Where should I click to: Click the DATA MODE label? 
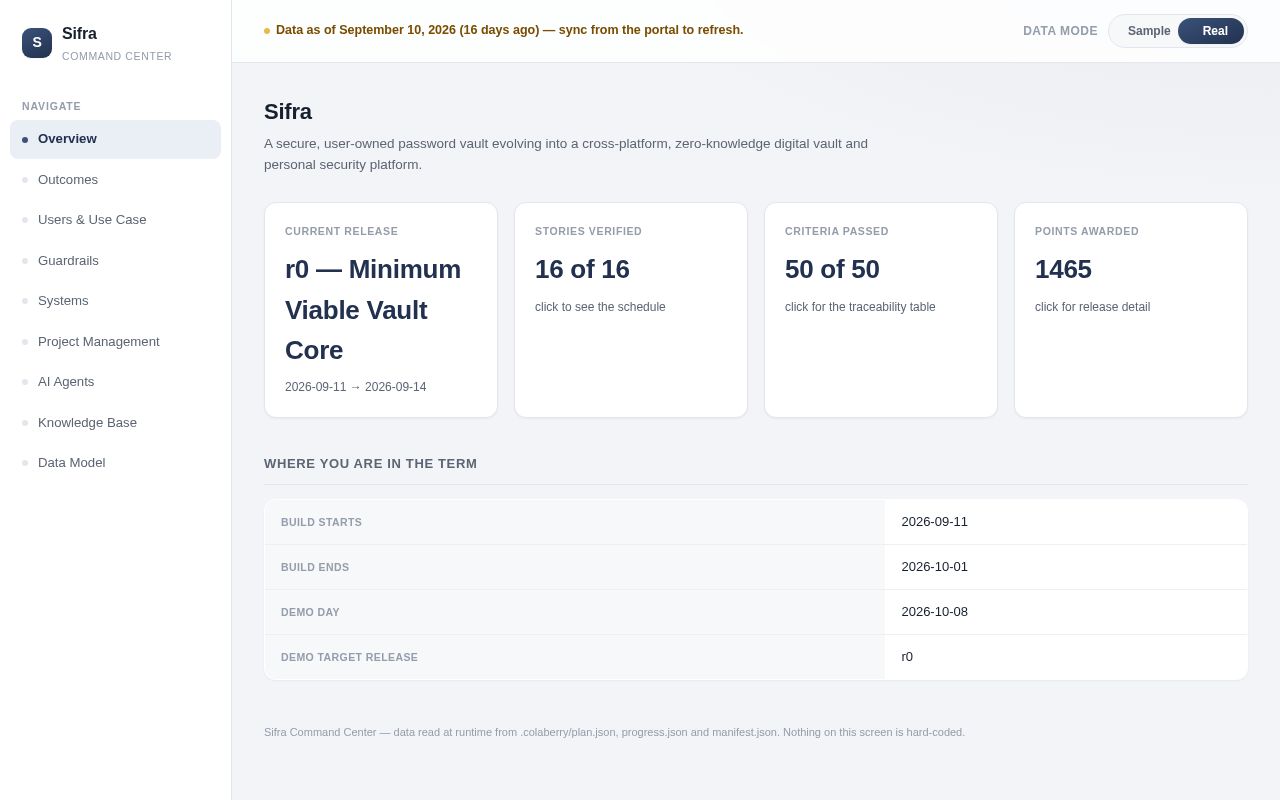1060,31
